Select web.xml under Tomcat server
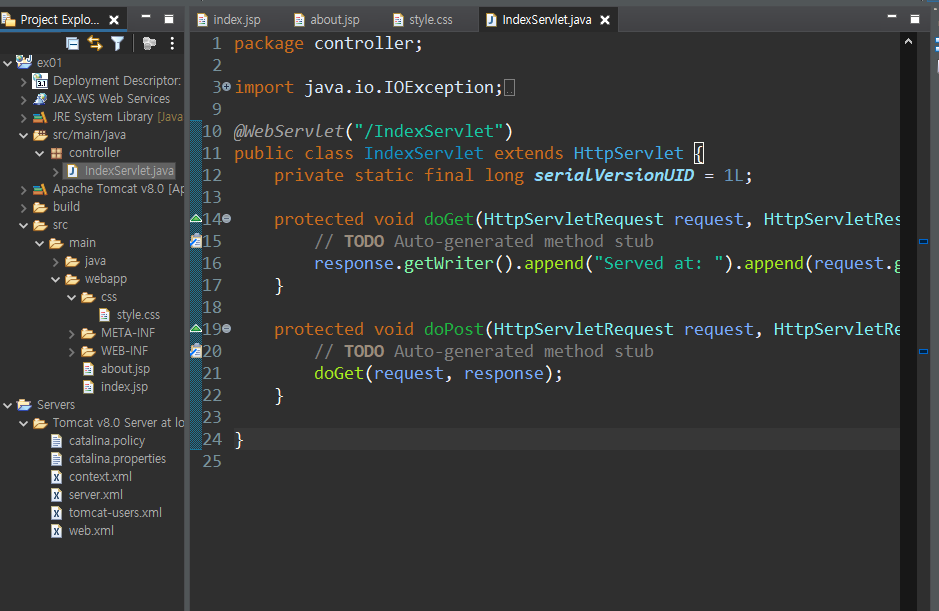 (x=91, y=530)
